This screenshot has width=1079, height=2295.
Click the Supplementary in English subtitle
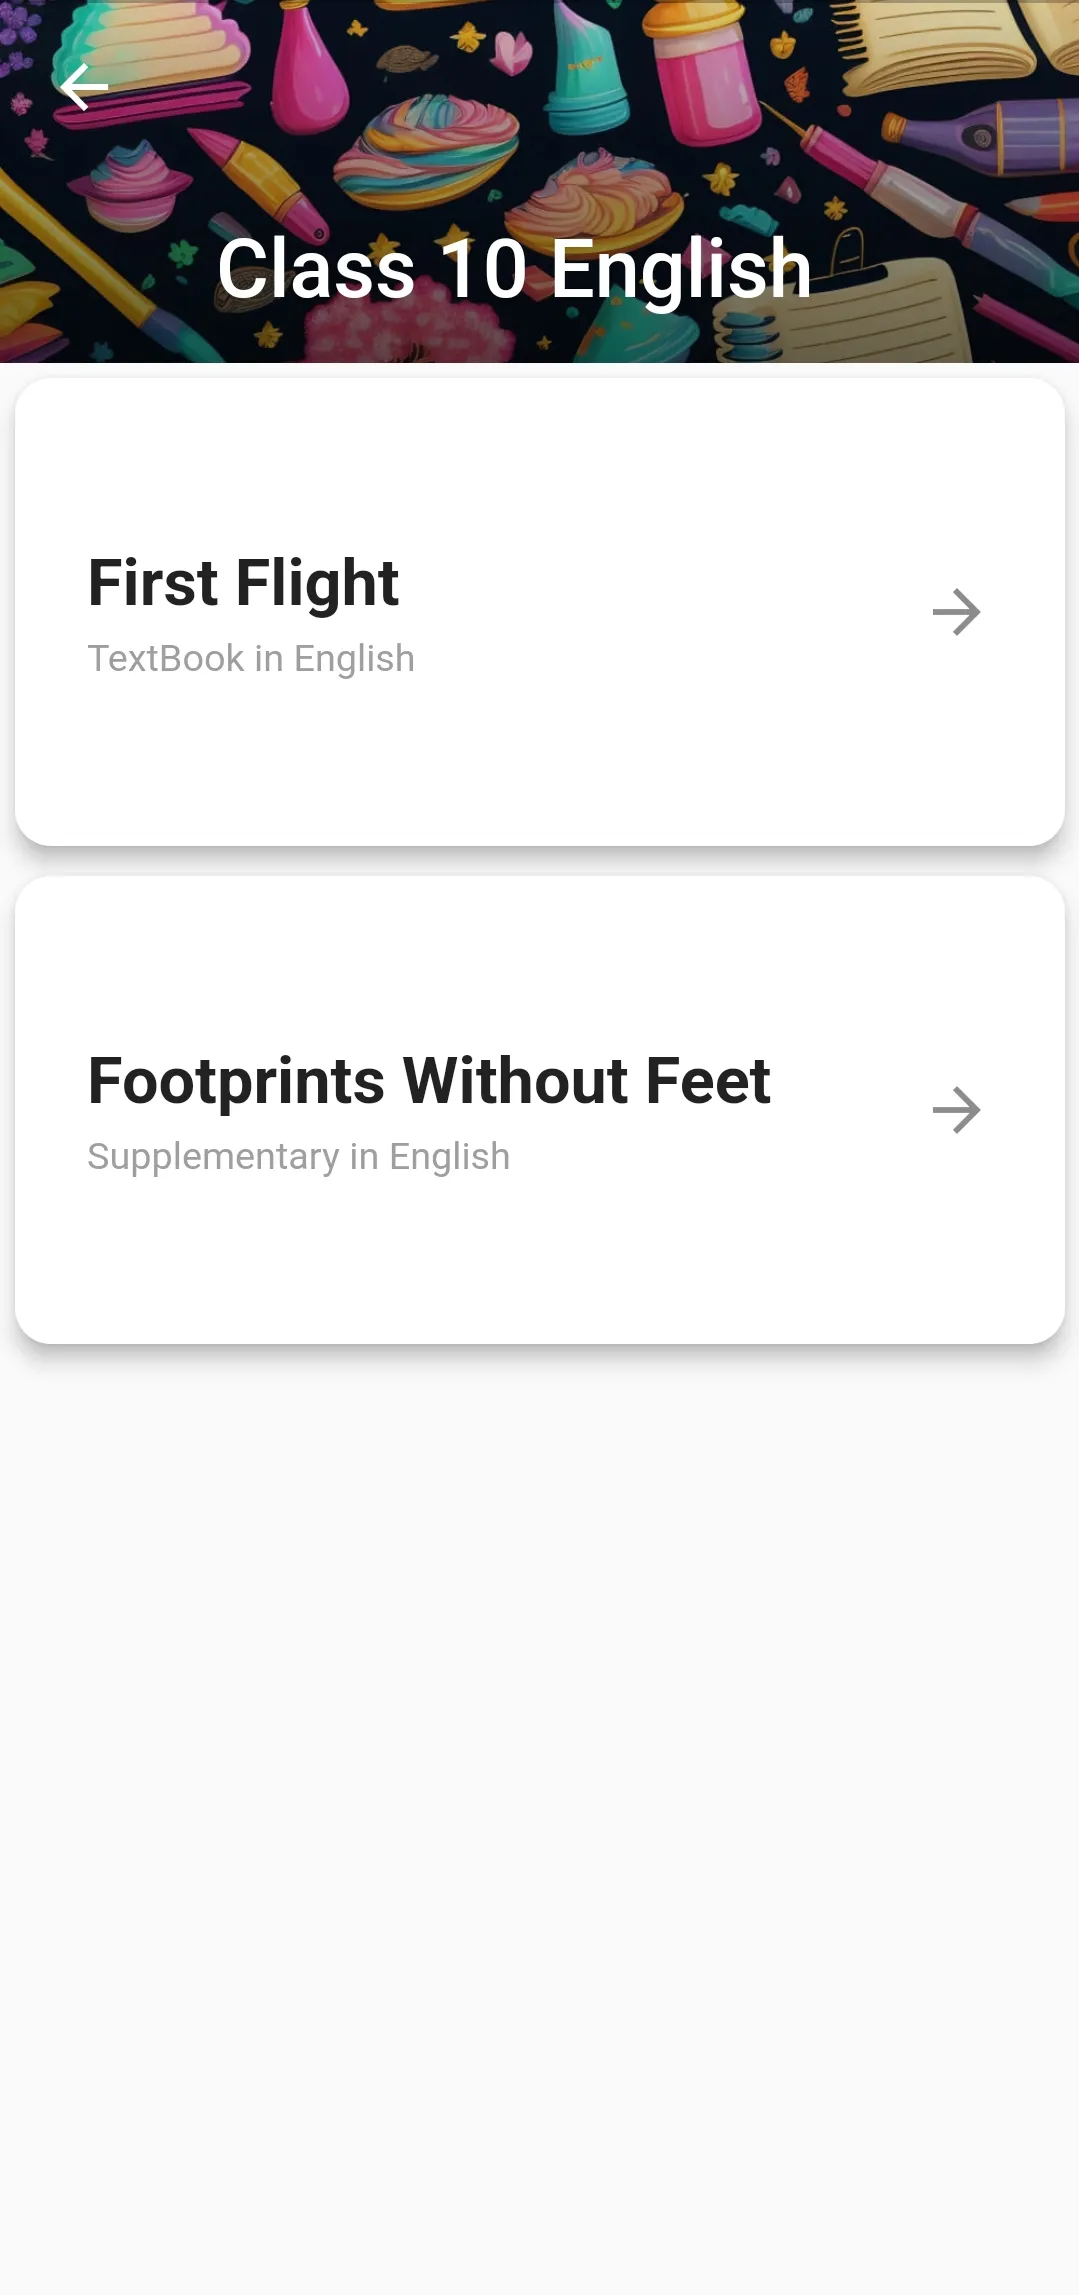click(x=299, y=1157)
